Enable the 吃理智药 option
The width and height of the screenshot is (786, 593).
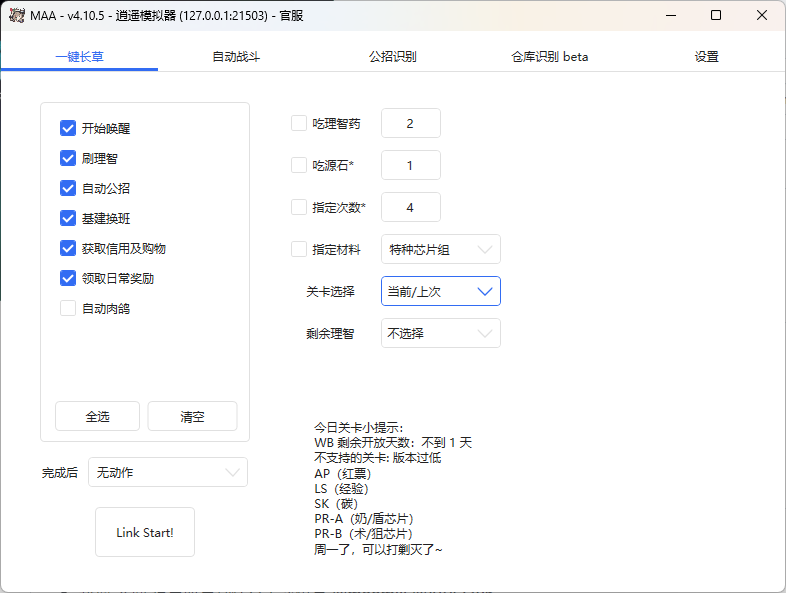299,123
